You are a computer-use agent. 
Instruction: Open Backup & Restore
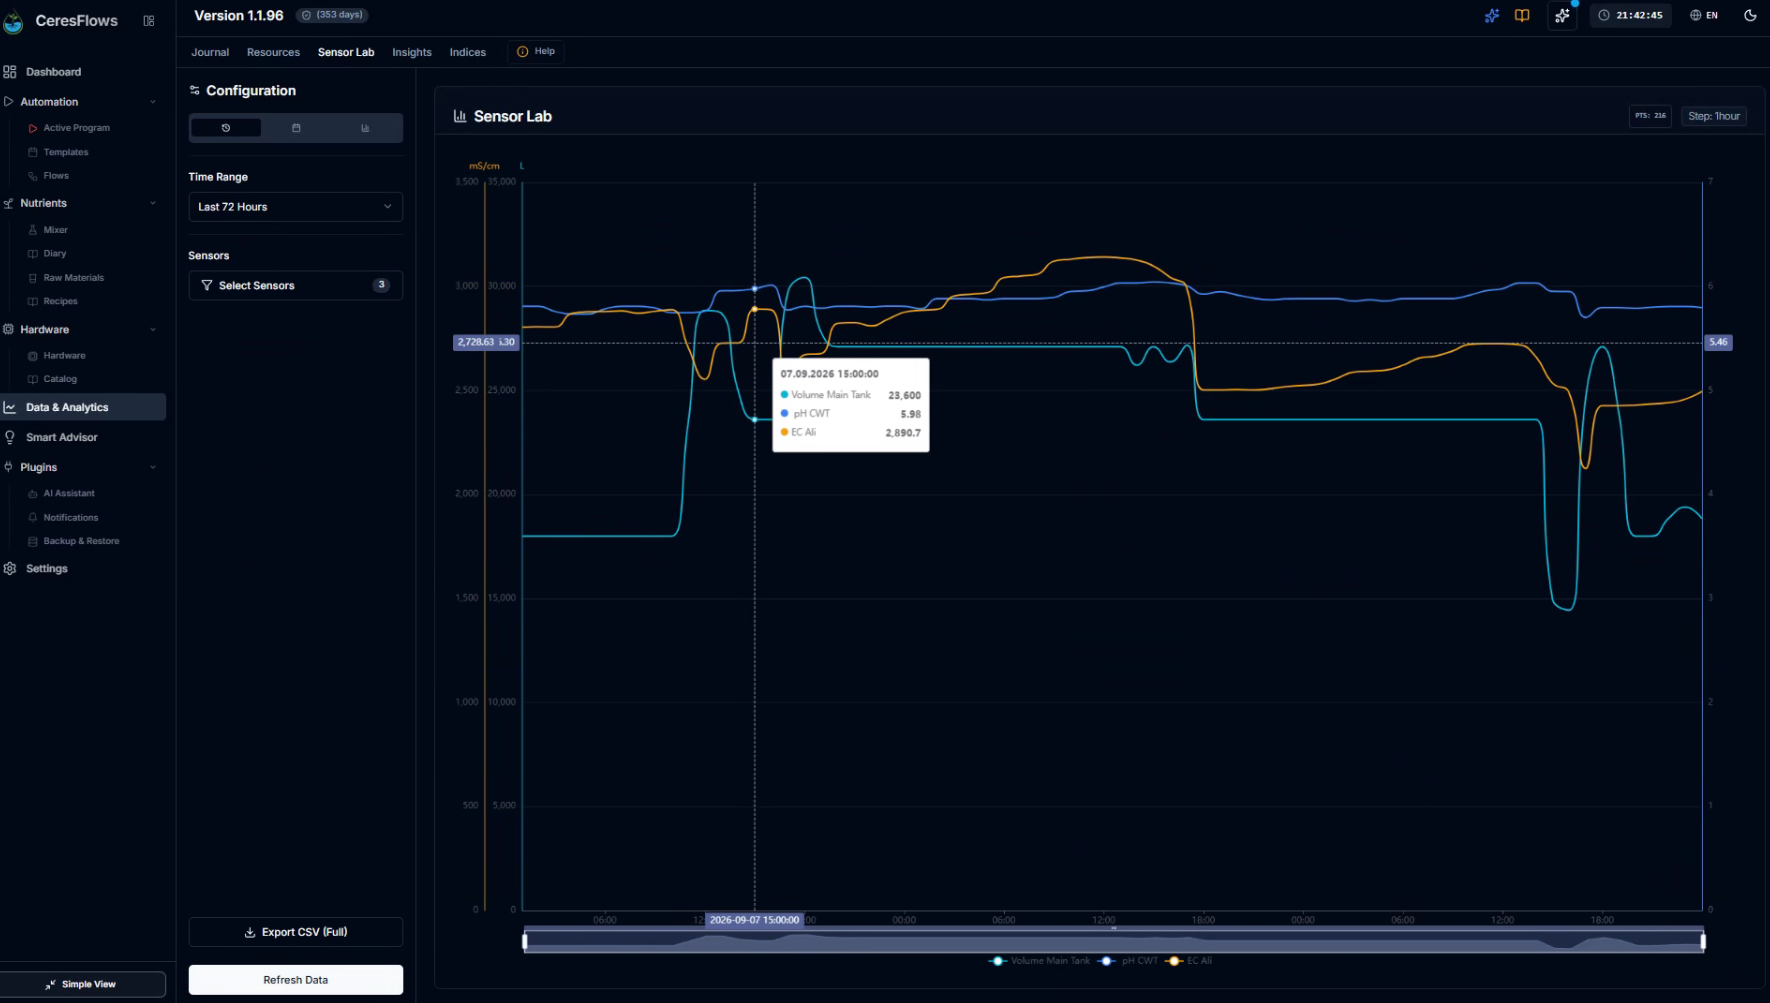pos(81,541)
